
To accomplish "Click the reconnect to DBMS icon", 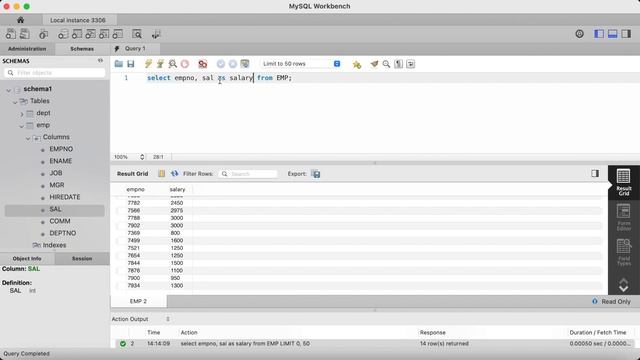I will pos(156,34).
